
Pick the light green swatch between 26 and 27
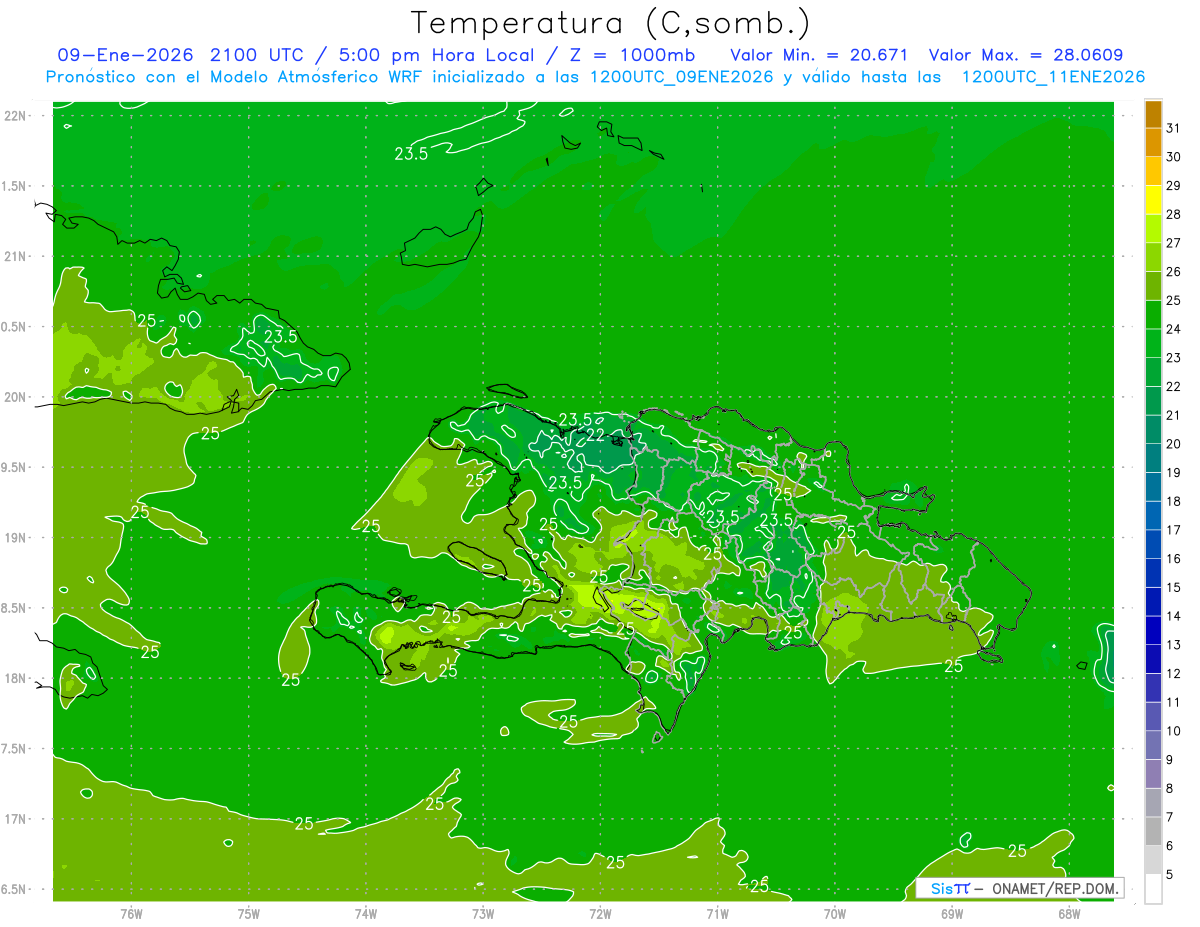(1153, 257)
